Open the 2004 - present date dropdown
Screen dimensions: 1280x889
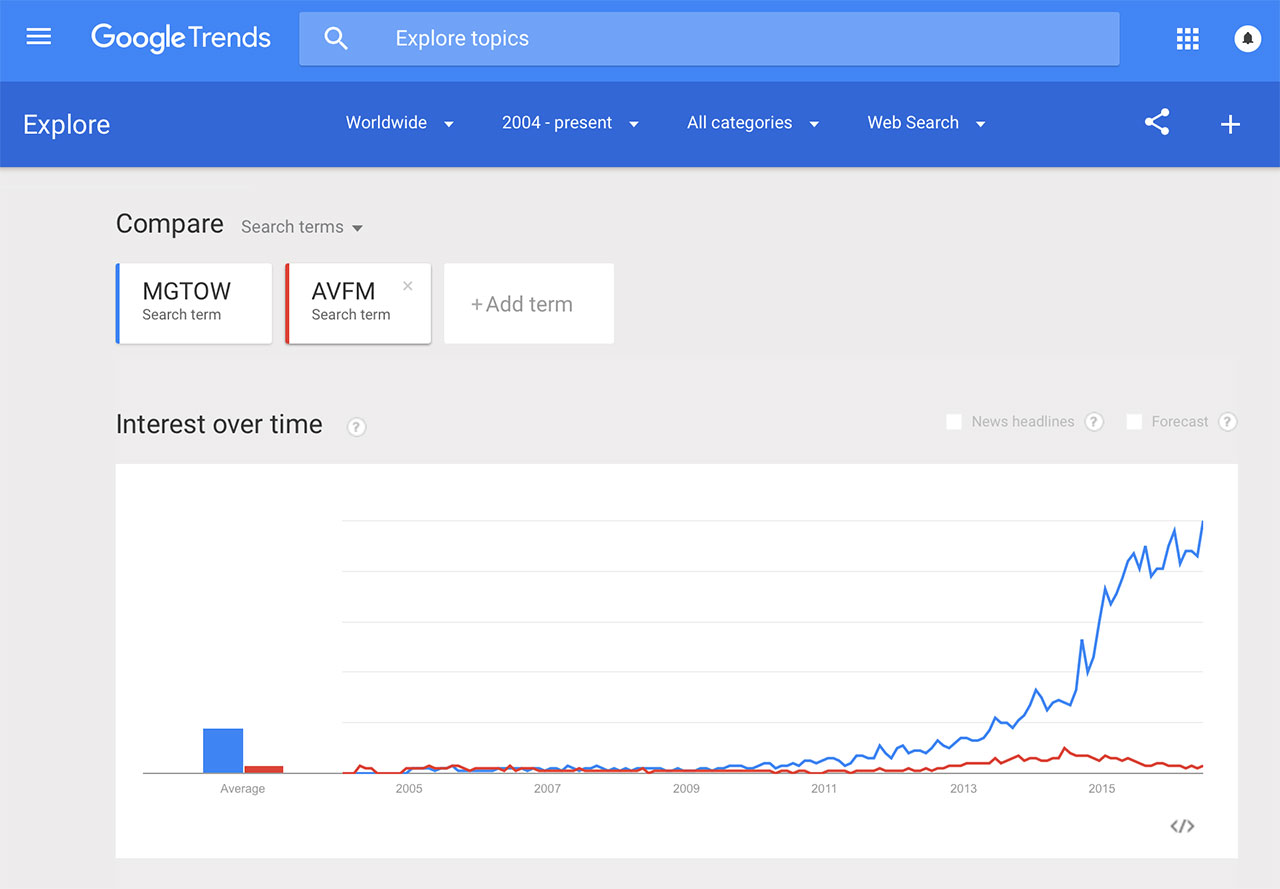tap(570, 123)
